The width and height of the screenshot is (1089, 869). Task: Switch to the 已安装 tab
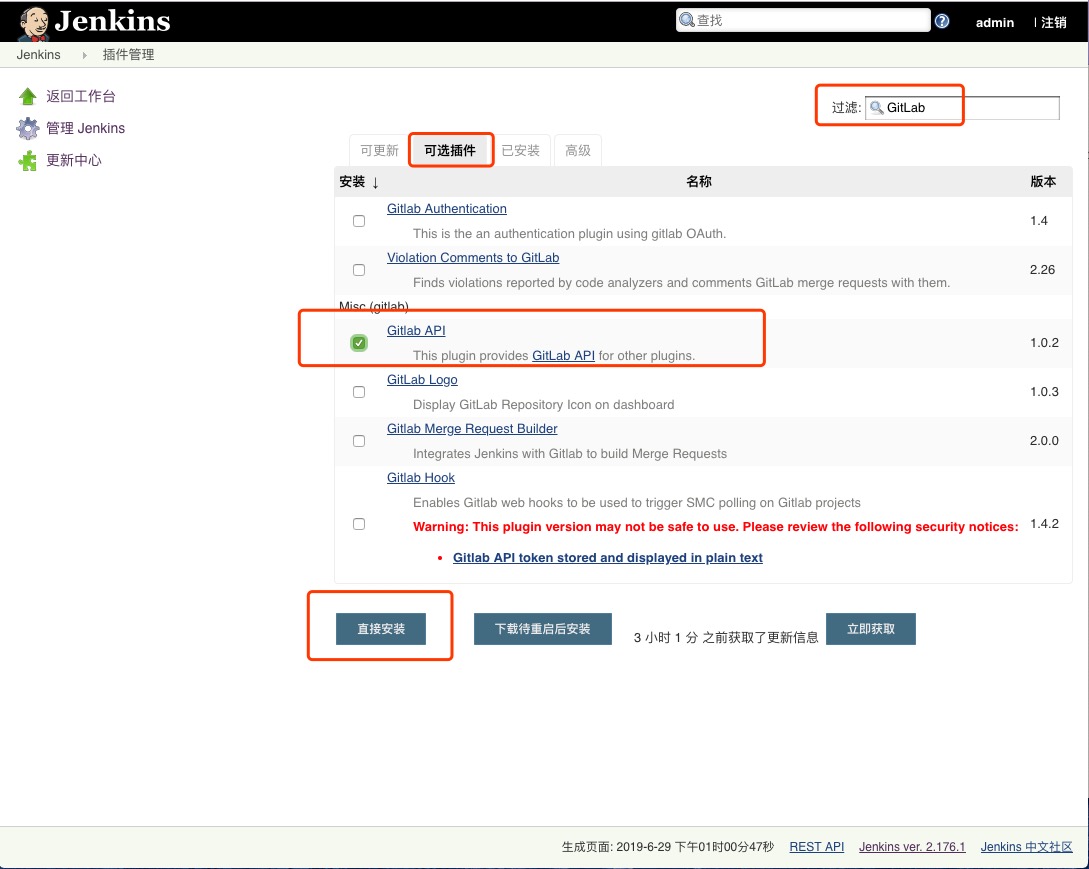tap(520, 150)
